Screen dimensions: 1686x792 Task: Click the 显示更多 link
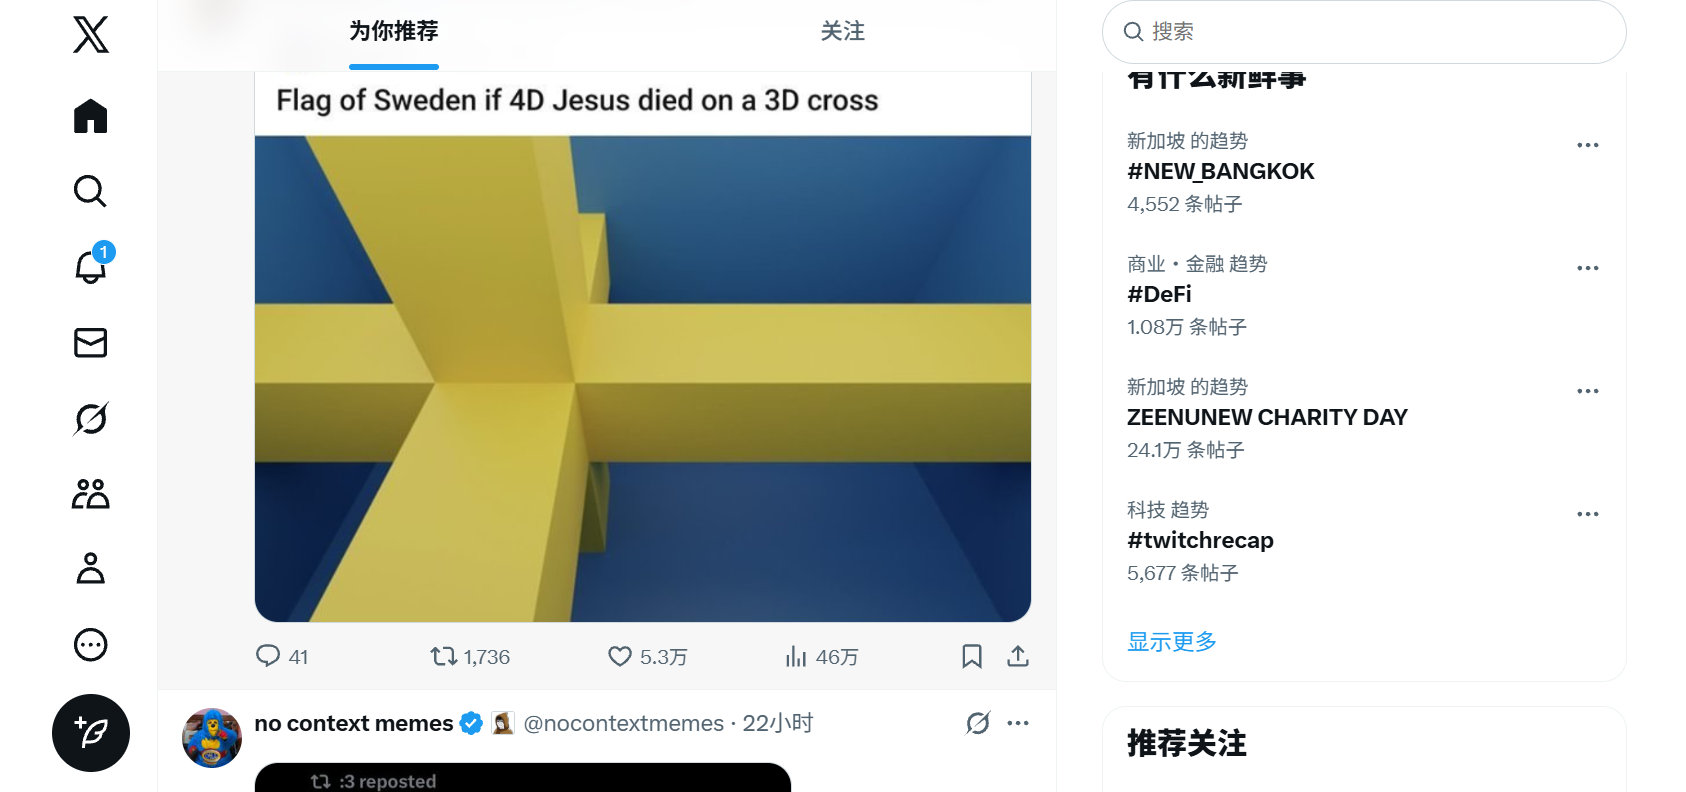(1172, 642)
